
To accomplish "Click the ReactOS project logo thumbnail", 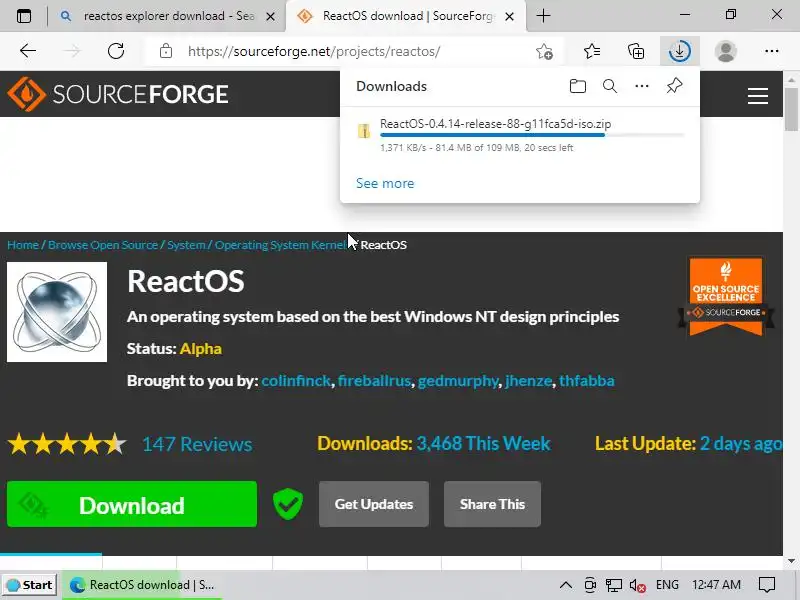I will (x=57, y=312).
